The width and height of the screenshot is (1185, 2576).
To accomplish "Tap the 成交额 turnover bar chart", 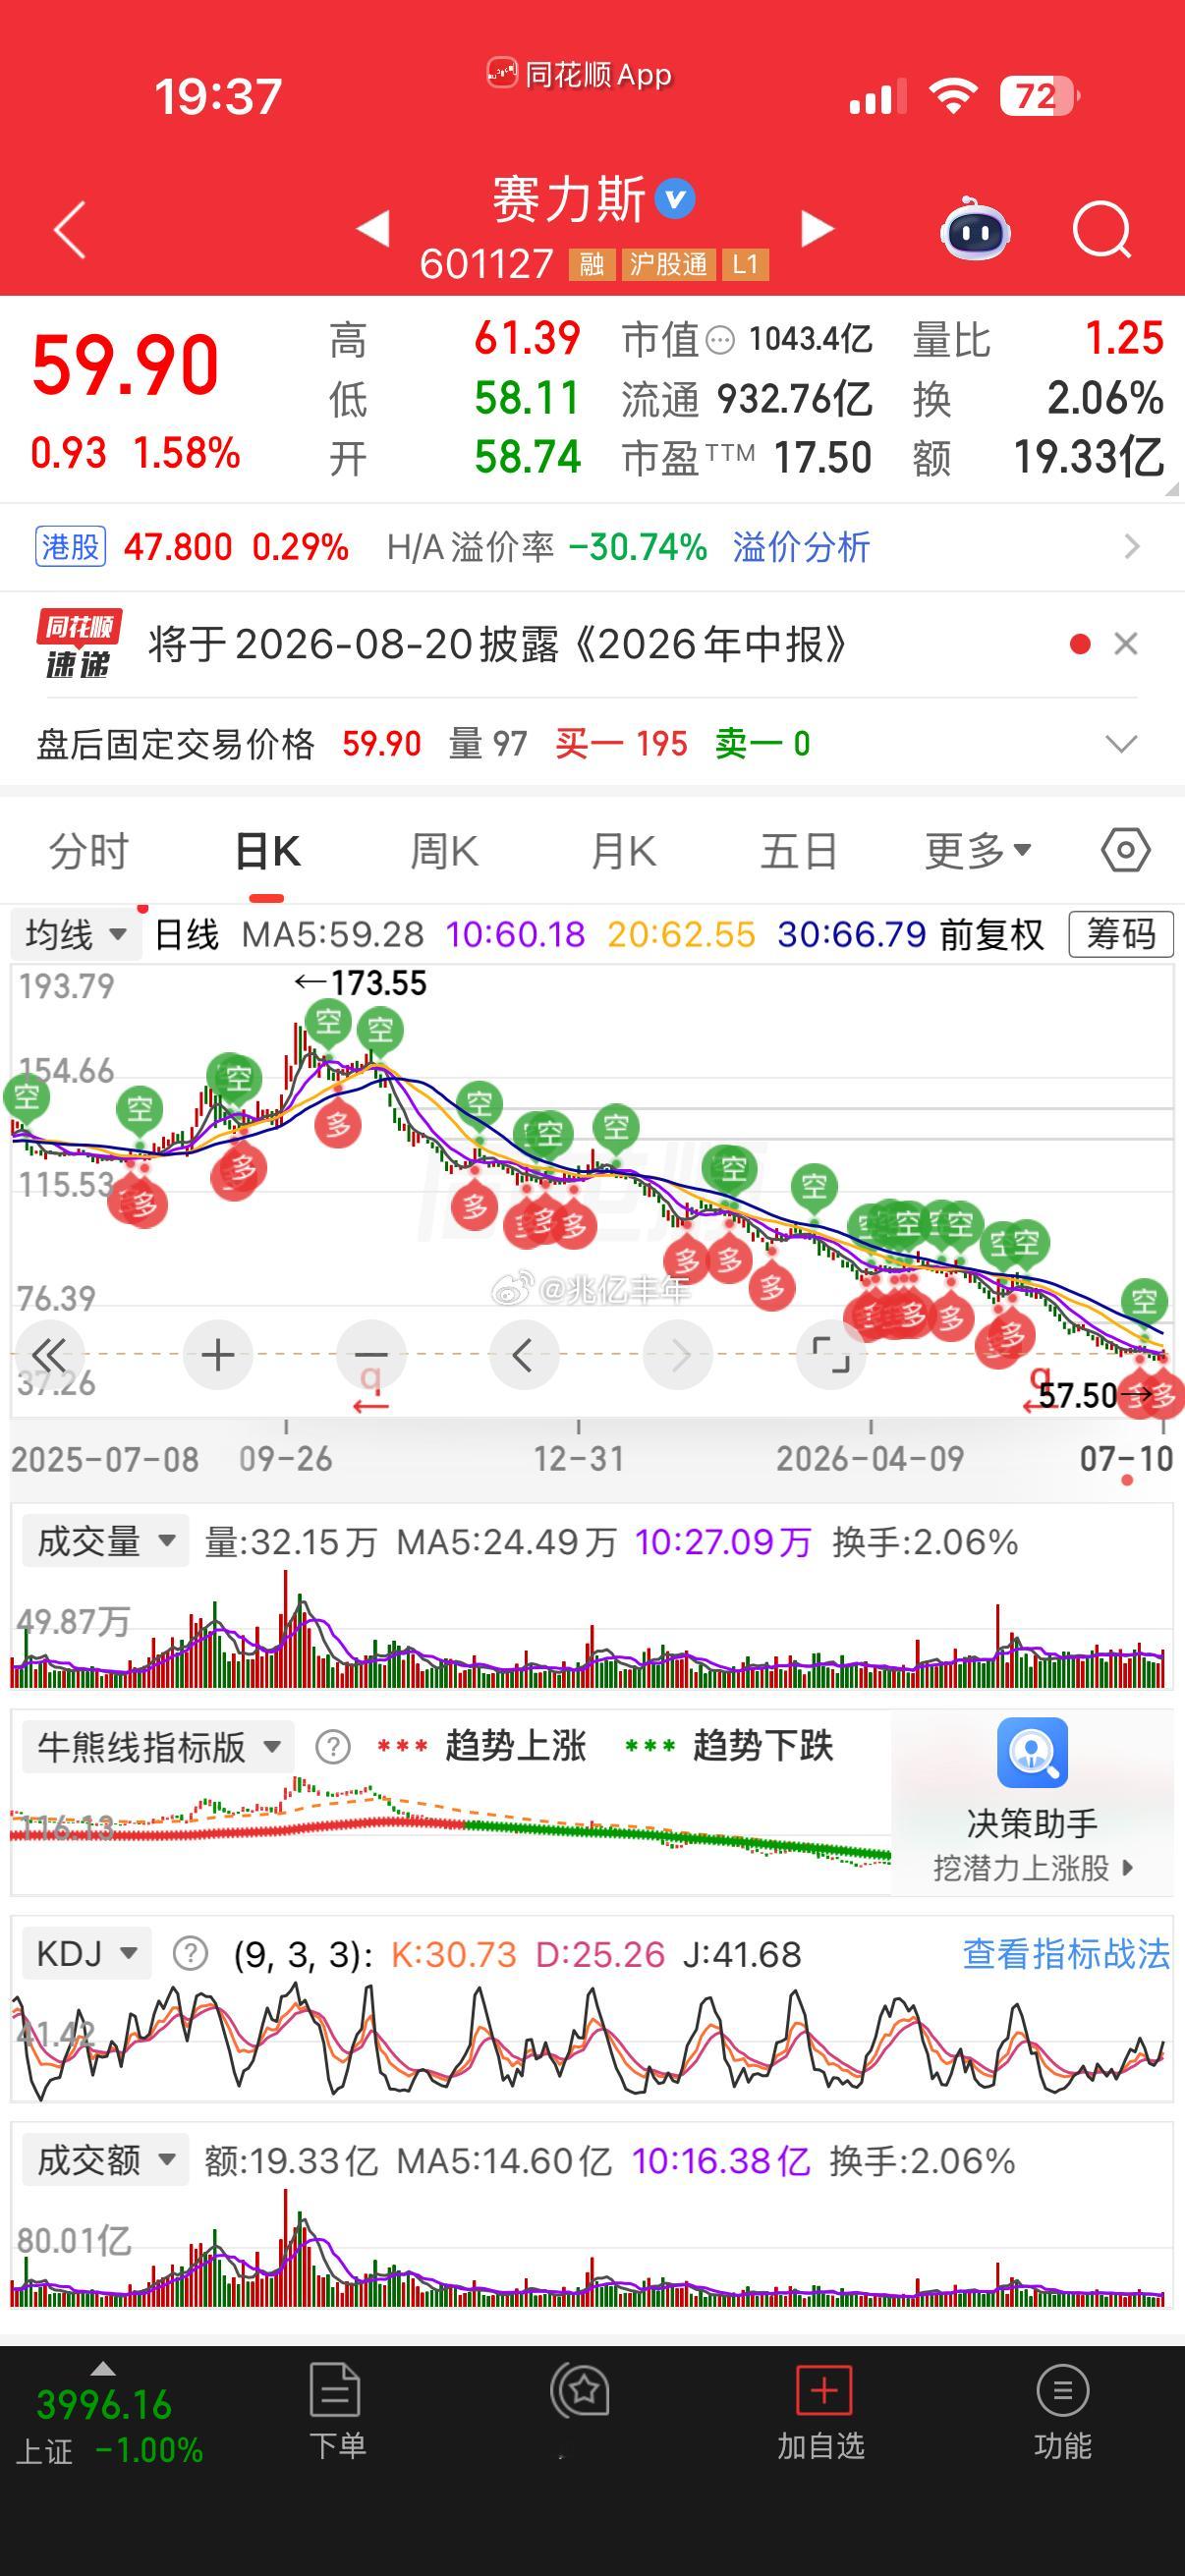I will (592, 2250).
